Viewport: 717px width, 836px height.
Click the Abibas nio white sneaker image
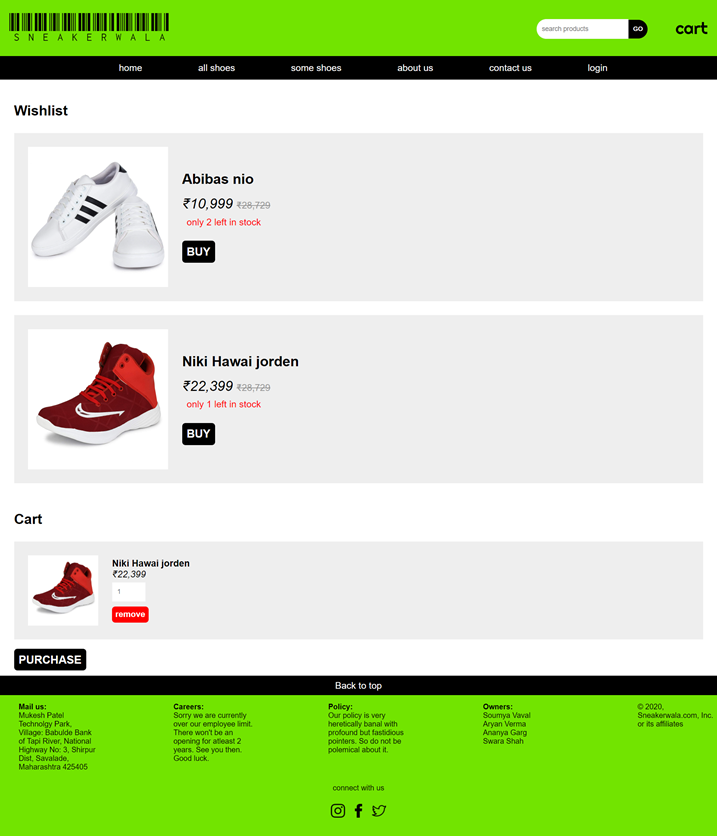coord(98,217)
